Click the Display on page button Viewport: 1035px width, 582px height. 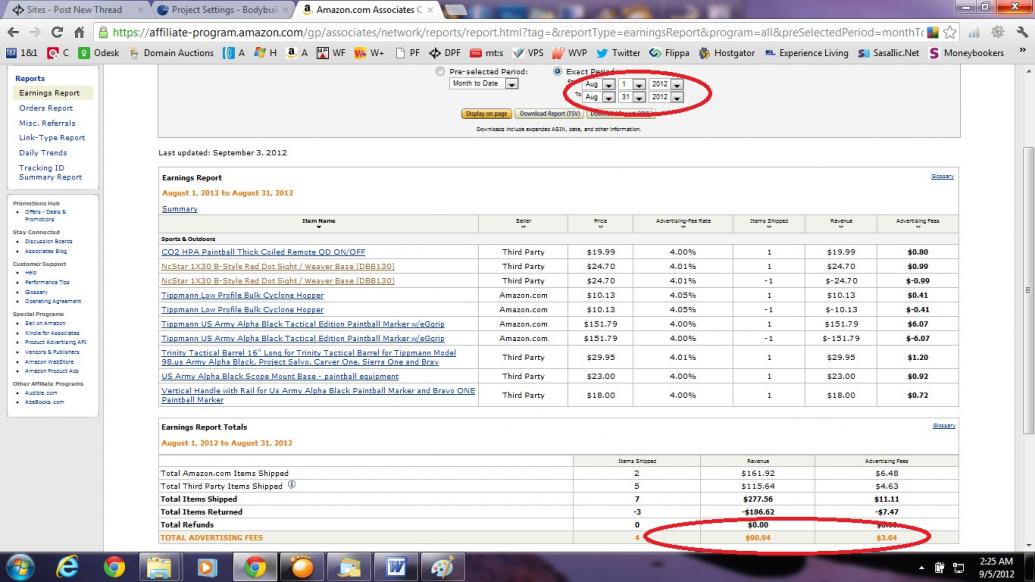pyautogui.click(x=486, y=113)
